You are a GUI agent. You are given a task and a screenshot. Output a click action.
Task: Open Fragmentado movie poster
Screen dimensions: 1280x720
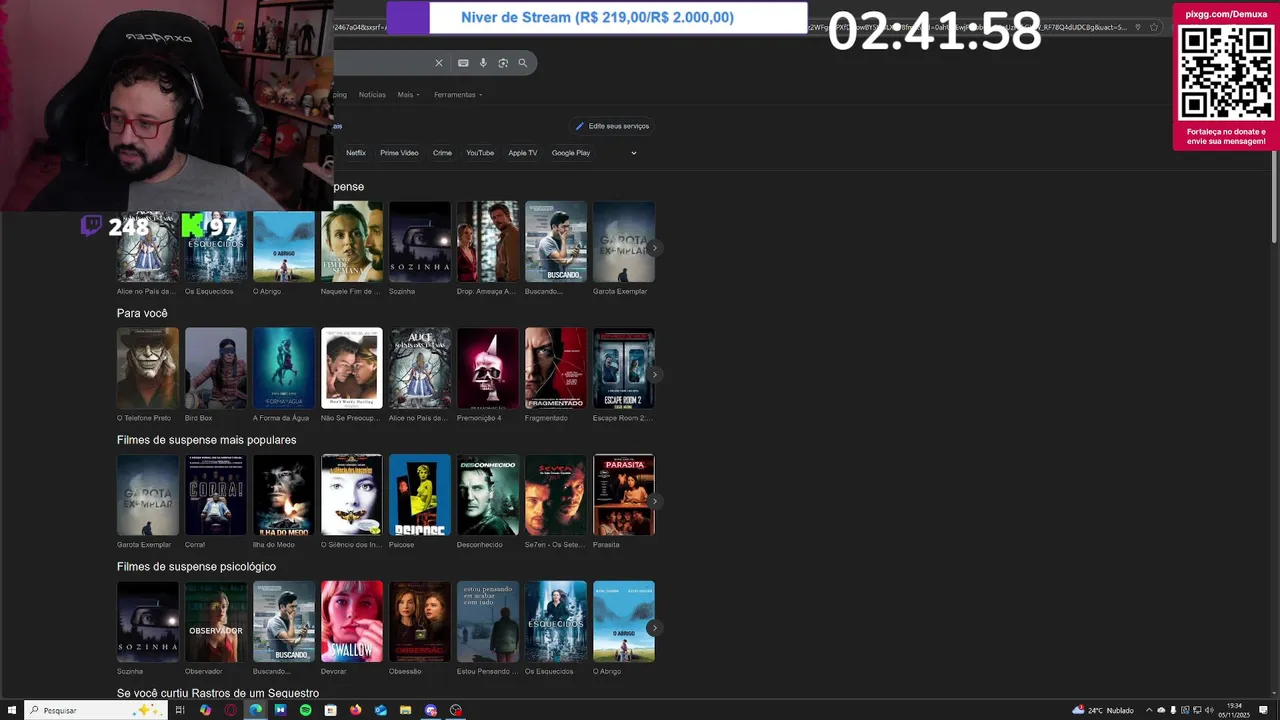coord(556,368)
